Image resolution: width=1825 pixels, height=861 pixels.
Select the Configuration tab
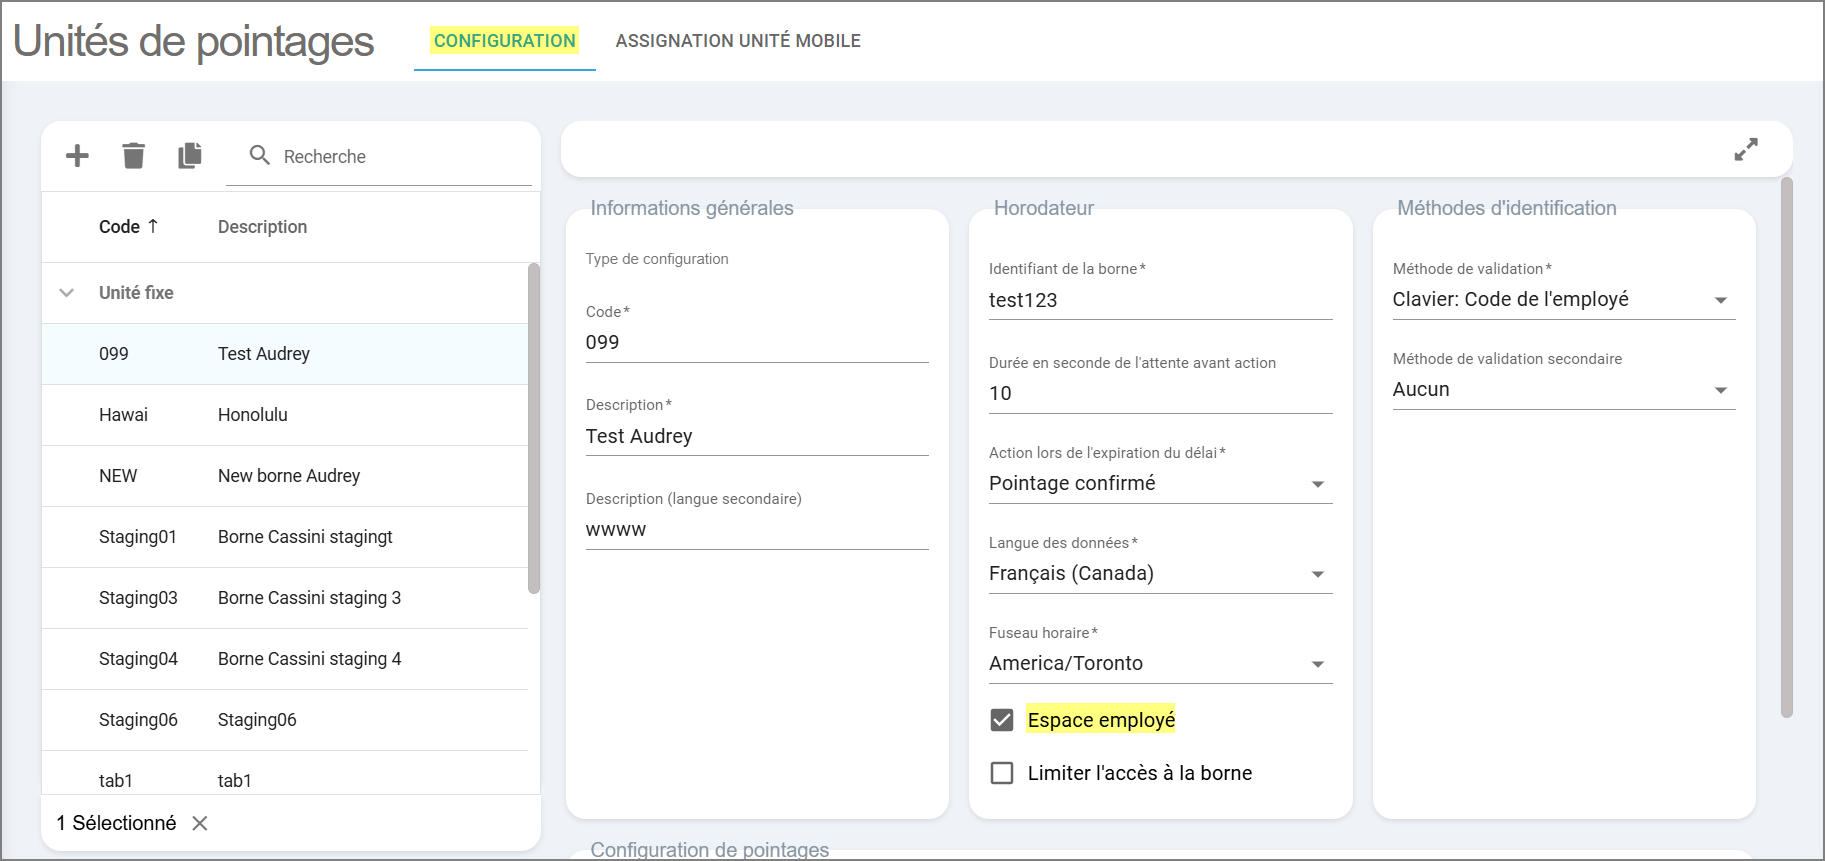click(504, 41)
